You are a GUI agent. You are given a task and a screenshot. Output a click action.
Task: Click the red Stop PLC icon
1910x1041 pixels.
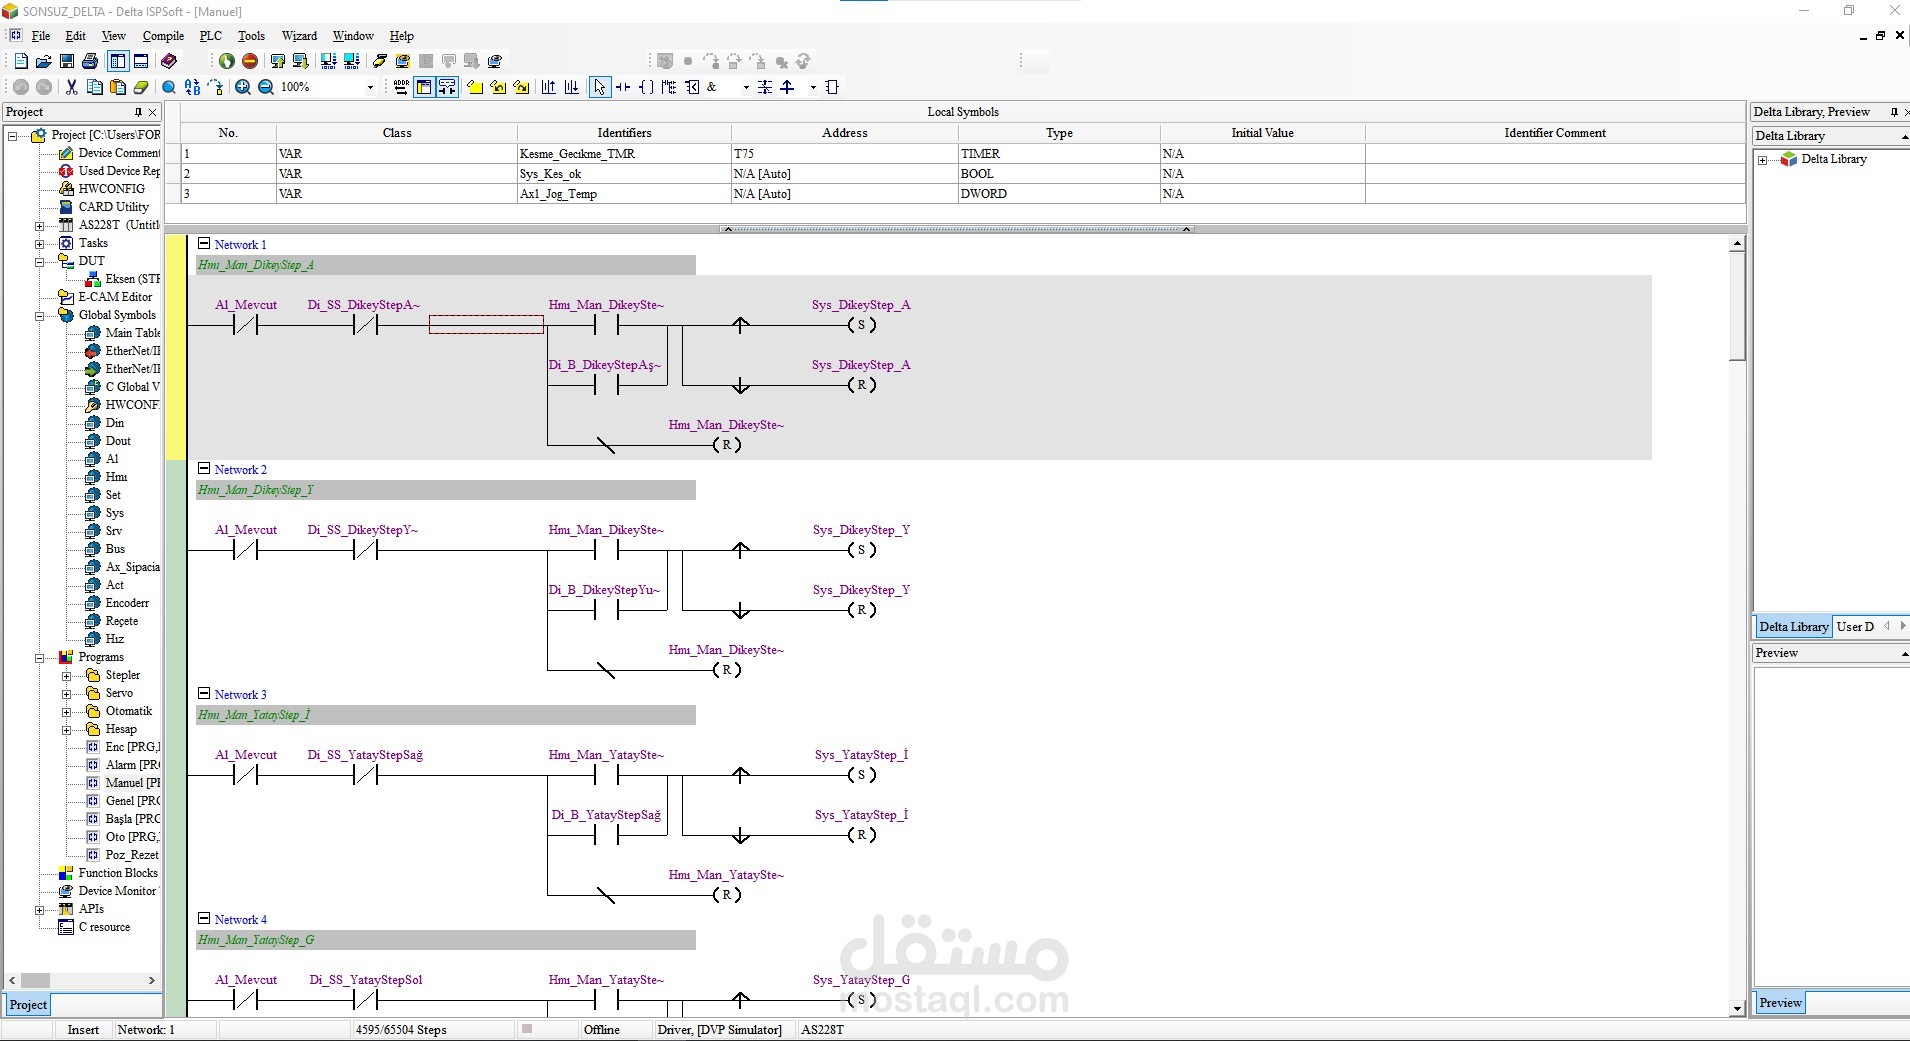click(x=250, y=61)
